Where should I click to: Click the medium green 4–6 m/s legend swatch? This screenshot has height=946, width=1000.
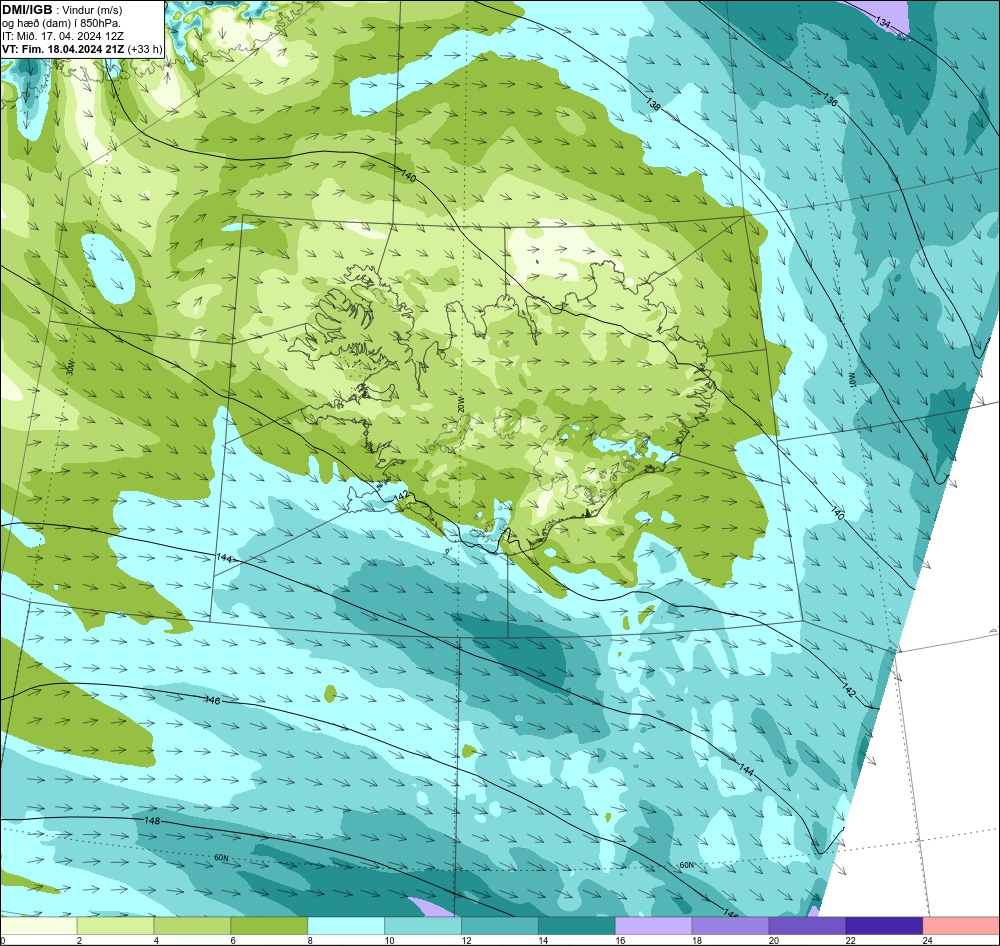click(x=193, y=925)
